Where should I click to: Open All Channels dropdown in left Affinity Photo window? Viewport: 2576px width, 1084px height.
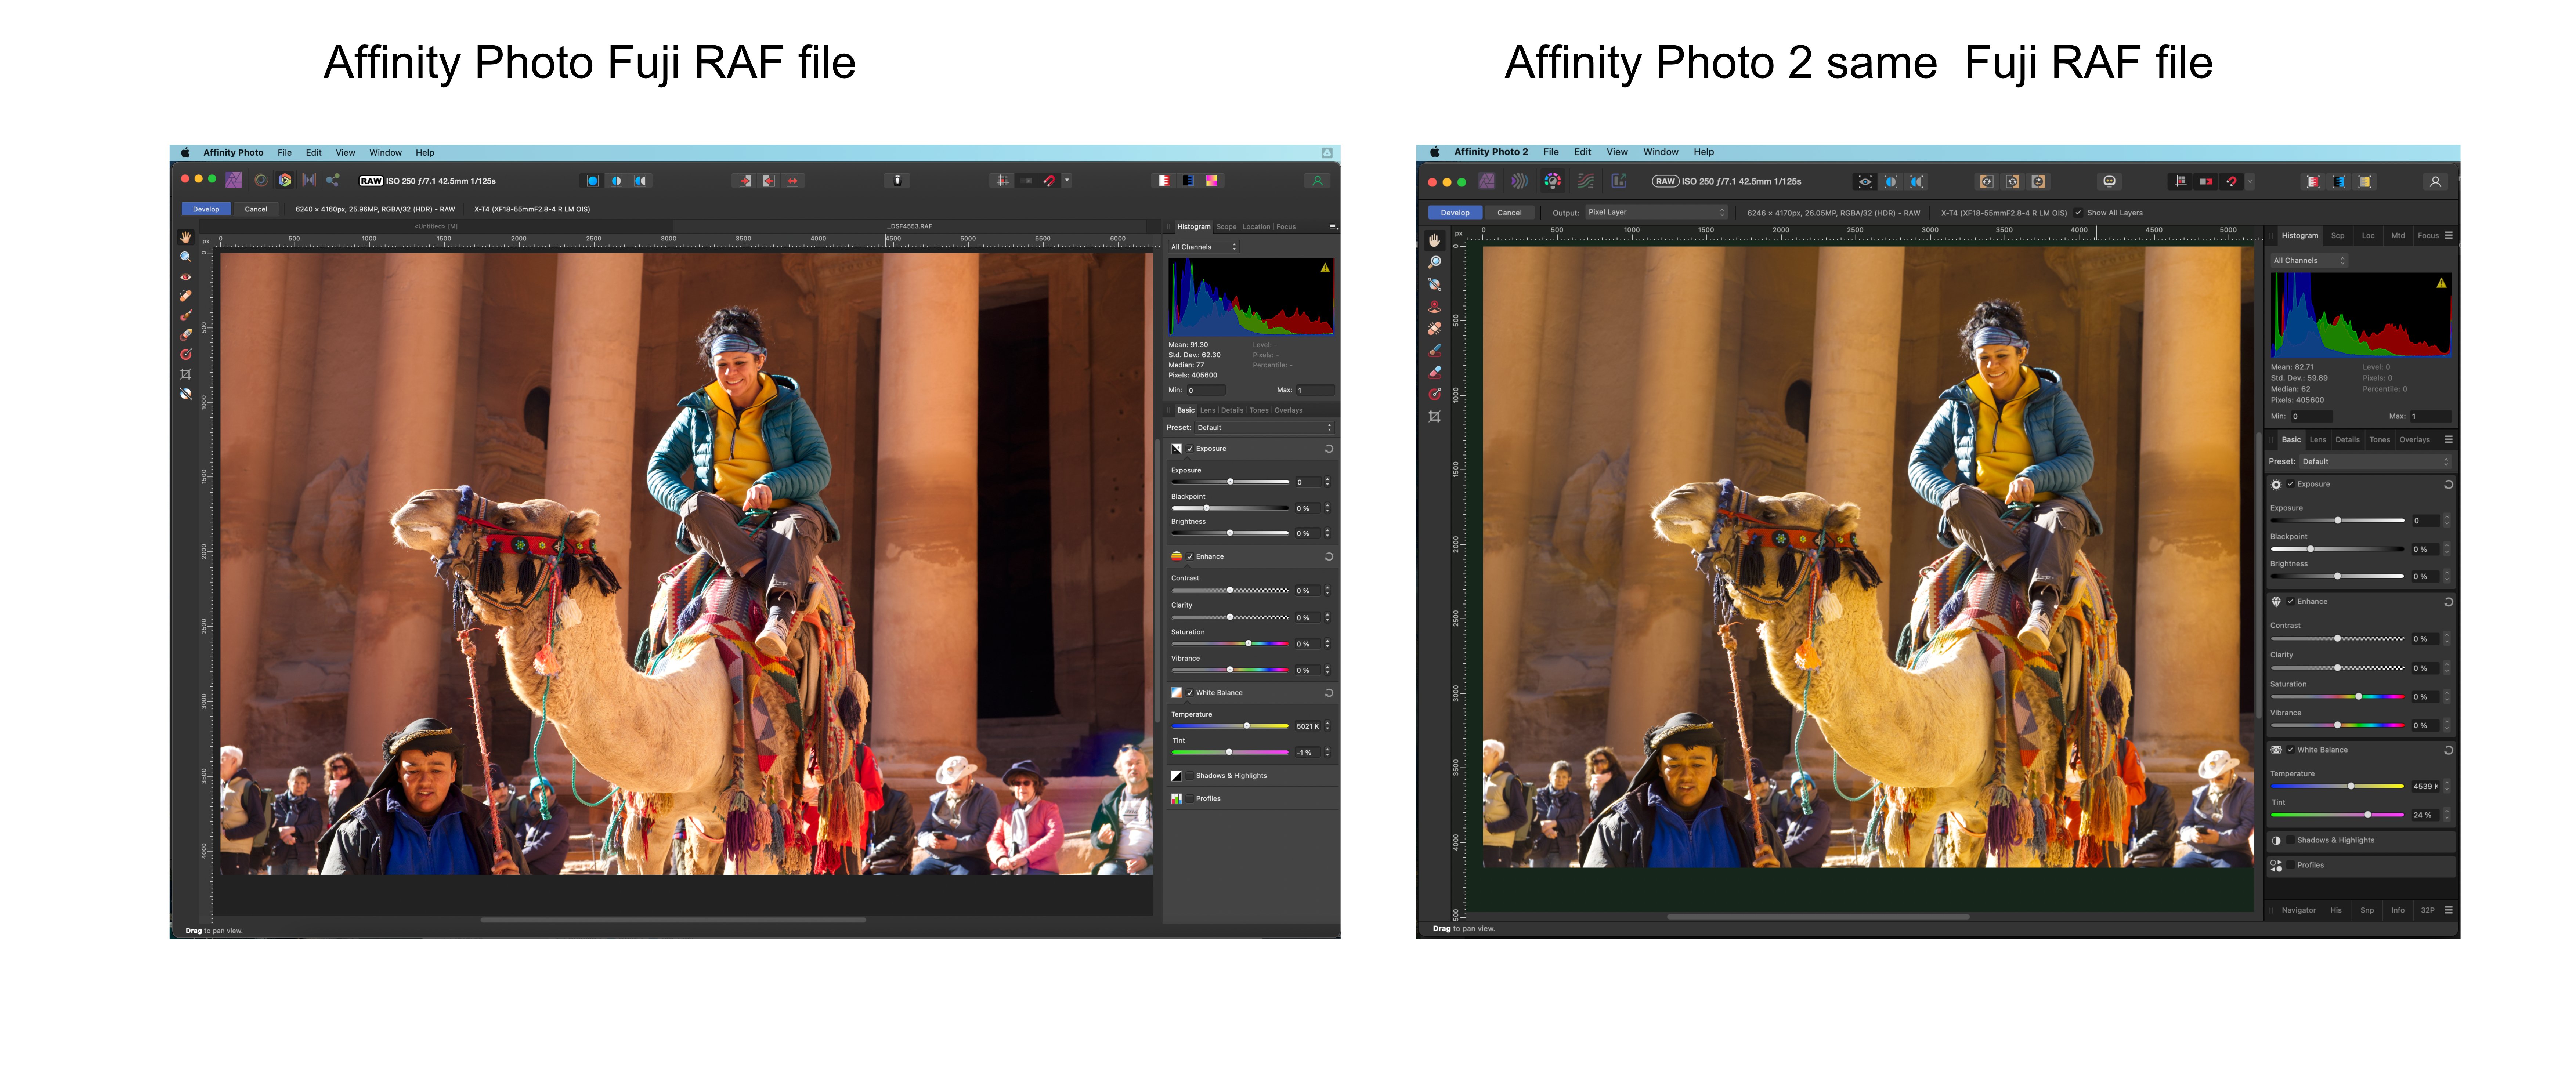click(1204, 247)
